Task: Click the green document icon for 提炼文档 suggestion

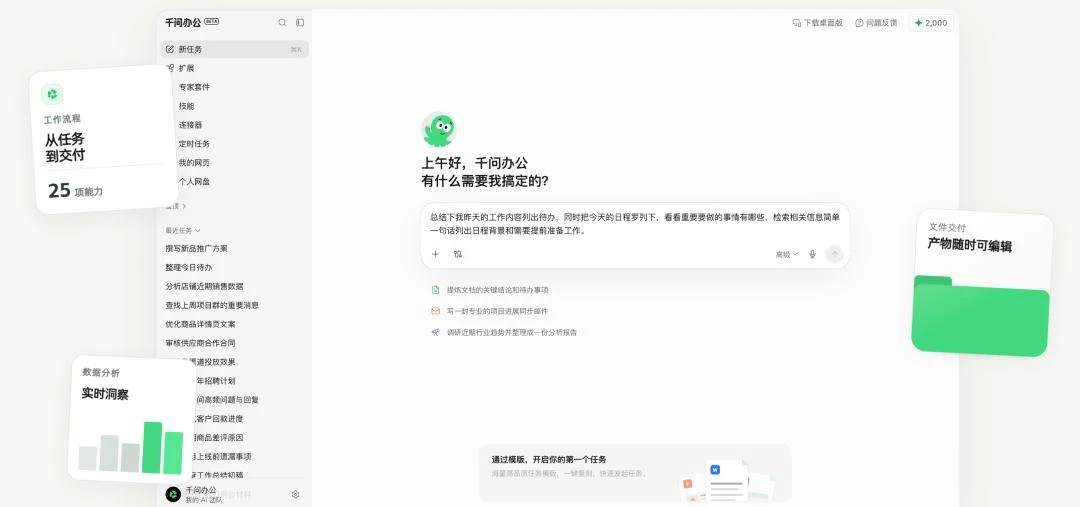Action: (x=435, y=290)
